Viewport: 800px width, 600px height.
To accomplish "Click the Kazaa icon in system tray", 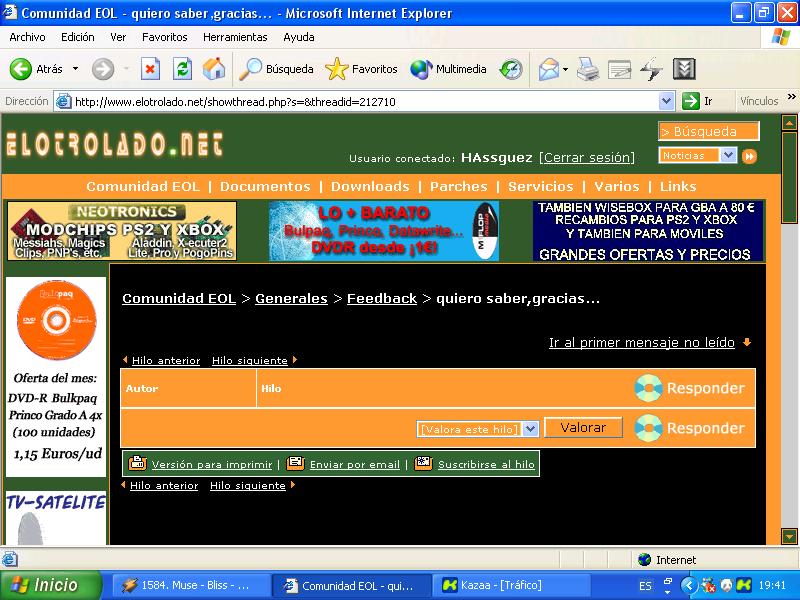I will tap(744, 585).
